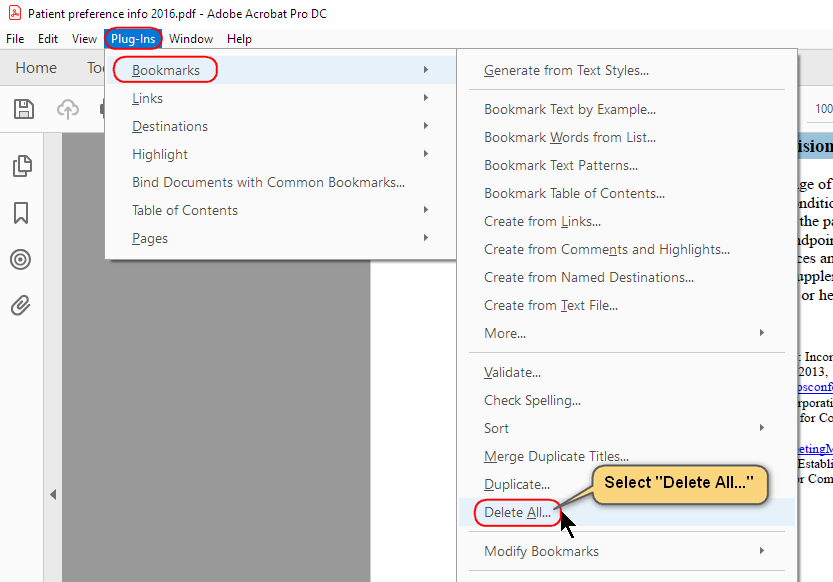Screen dimensions: 833x582
Task: Save the document using the Save icon
Action: point(24,109)
